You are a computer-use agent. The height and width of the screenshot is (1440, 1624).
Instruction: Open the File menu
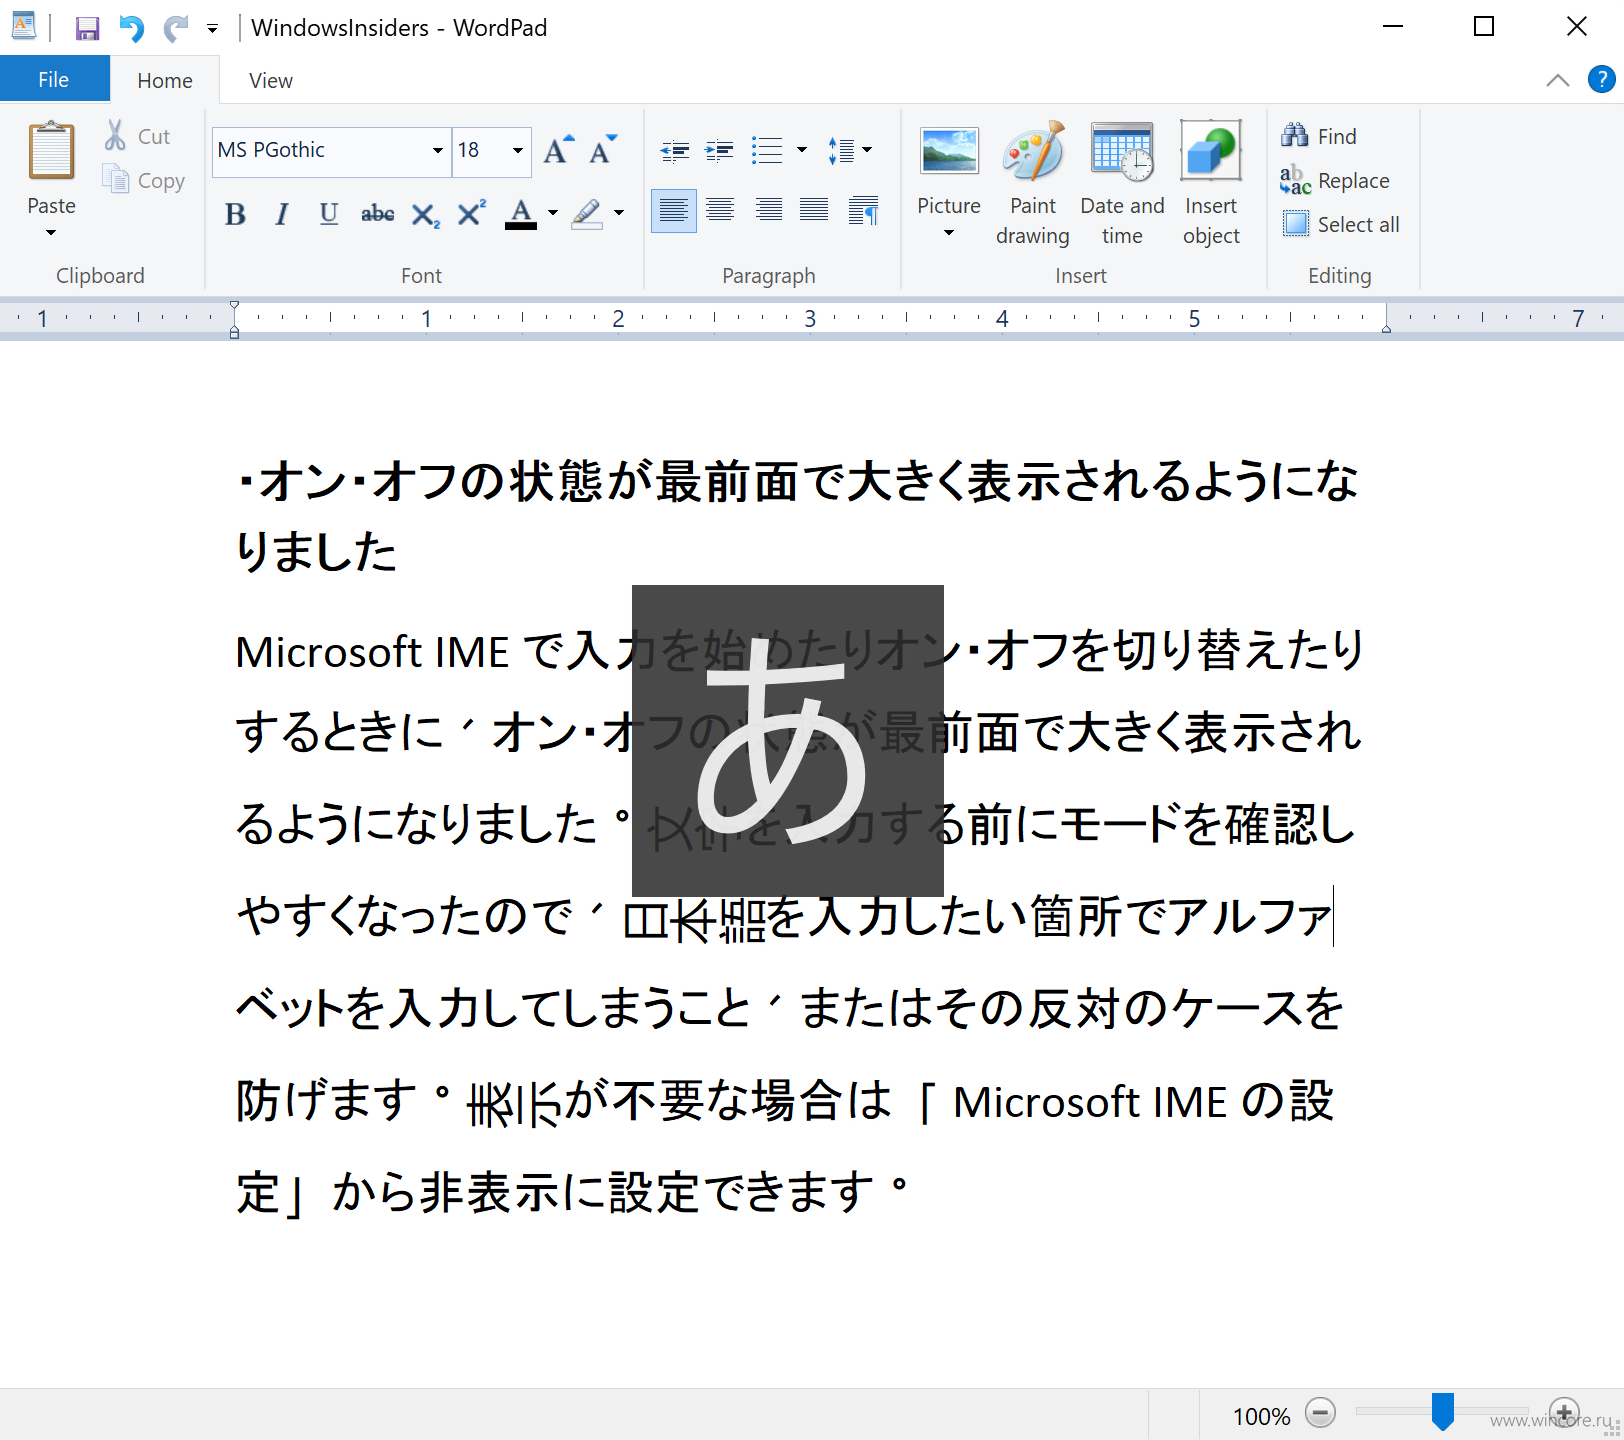click(x=54, y=79)
